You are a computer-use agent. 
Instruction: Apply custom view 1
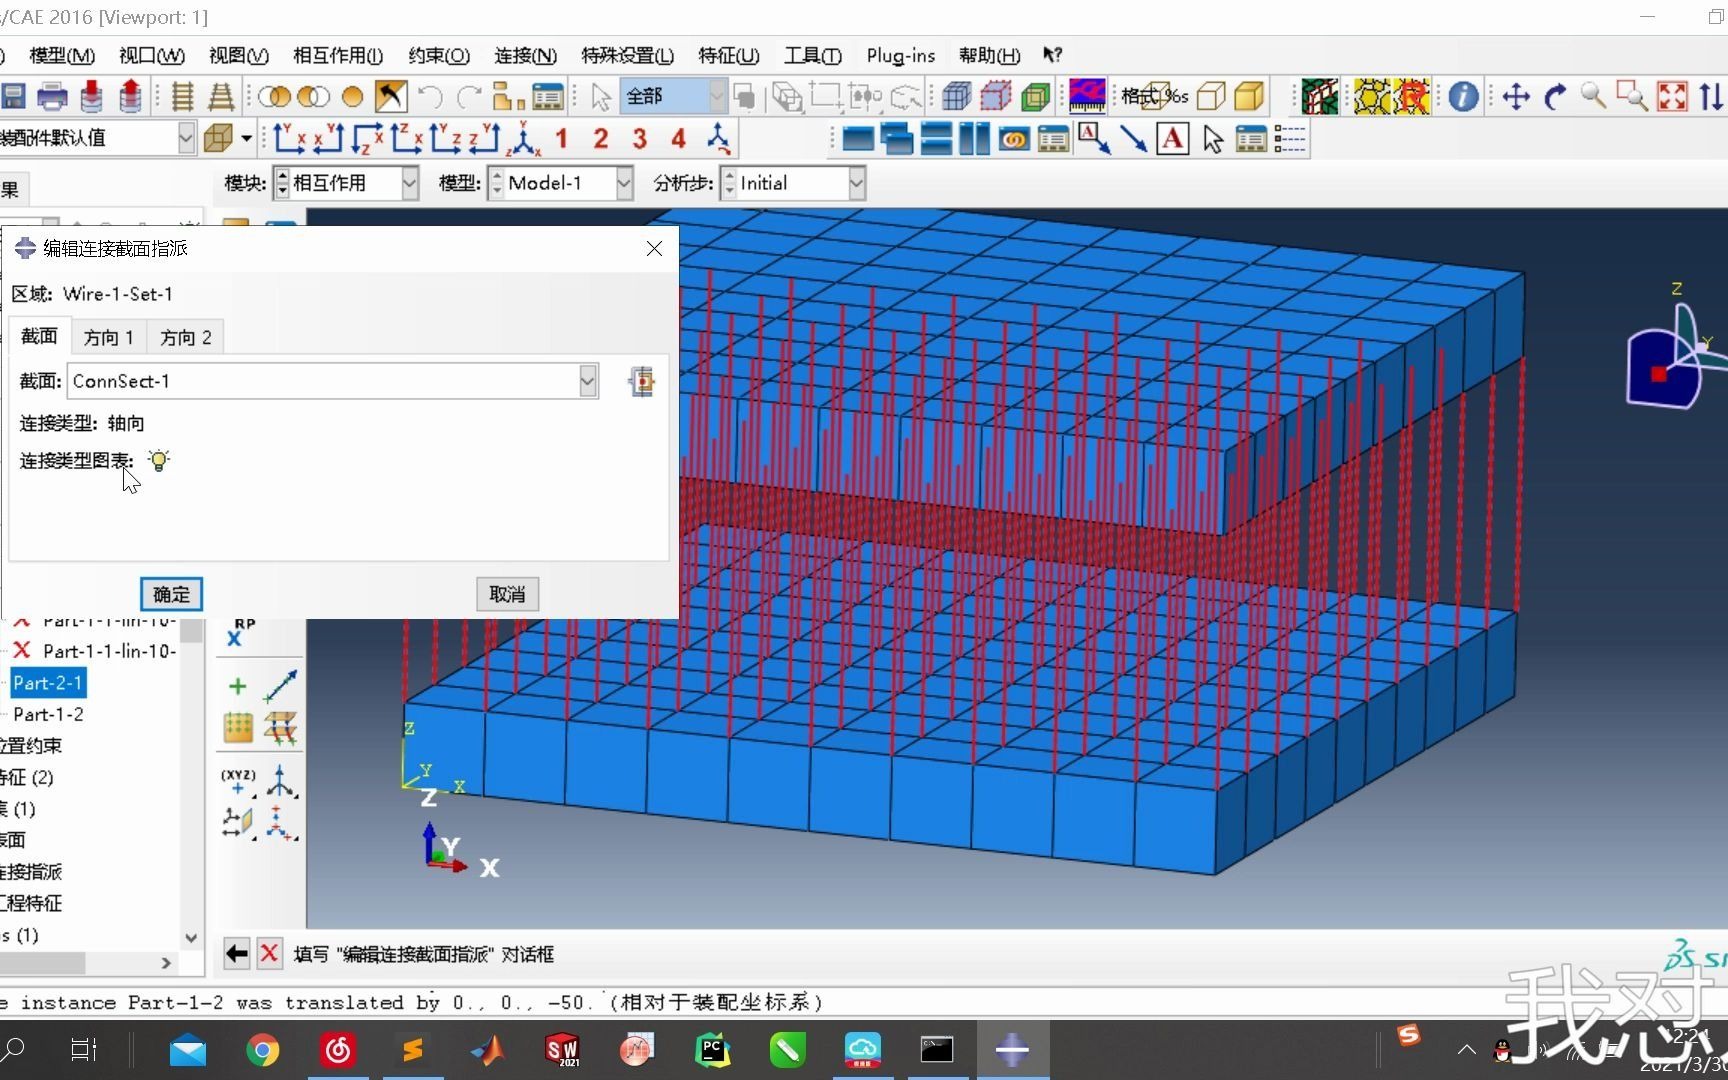pos(561,138)
